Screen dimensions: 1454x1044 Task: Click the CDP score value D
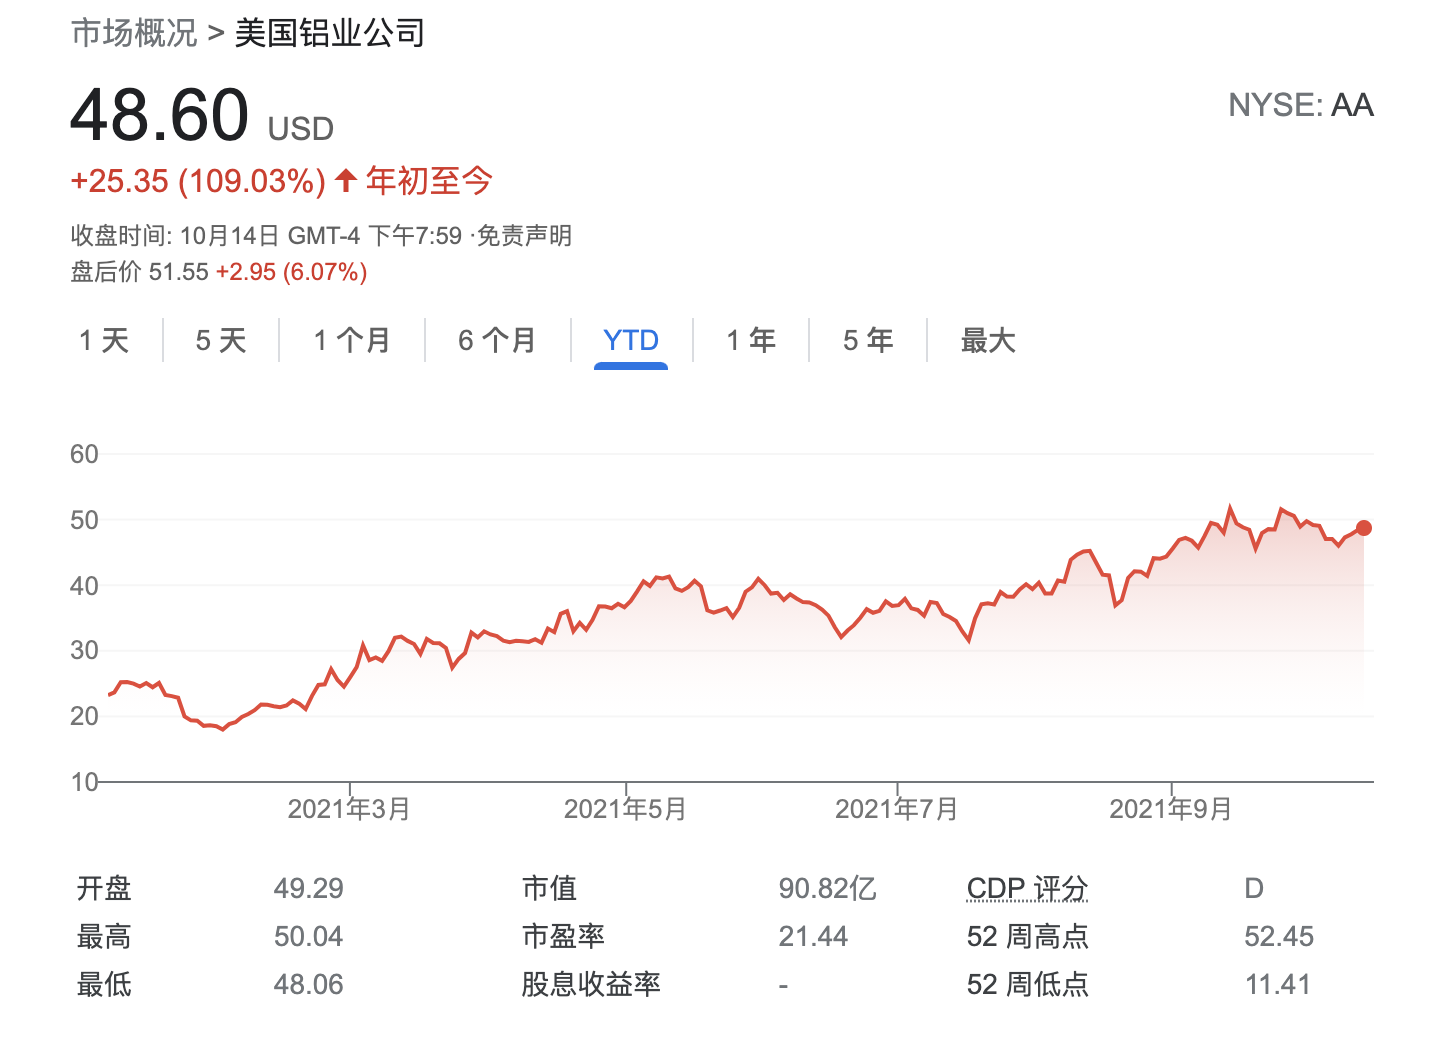point(1254,888)
